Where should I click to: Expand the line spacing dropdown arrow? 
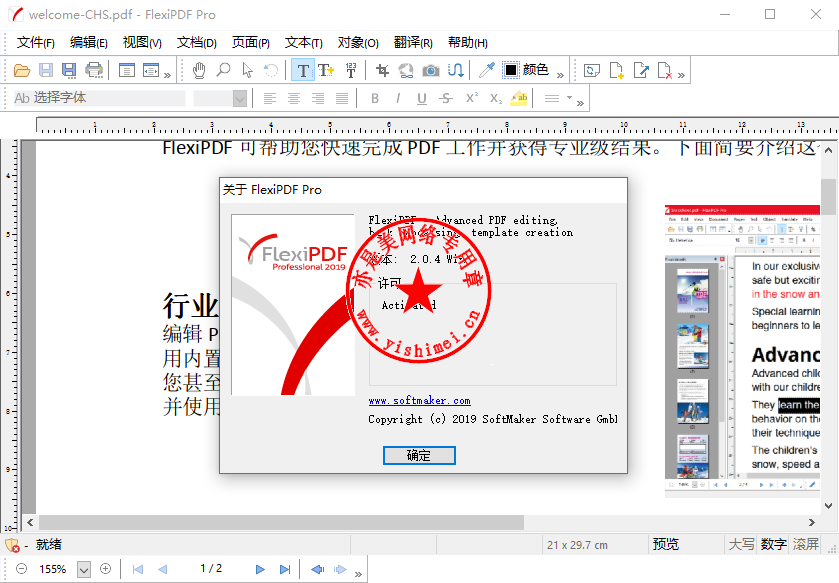tap(569, 98)
